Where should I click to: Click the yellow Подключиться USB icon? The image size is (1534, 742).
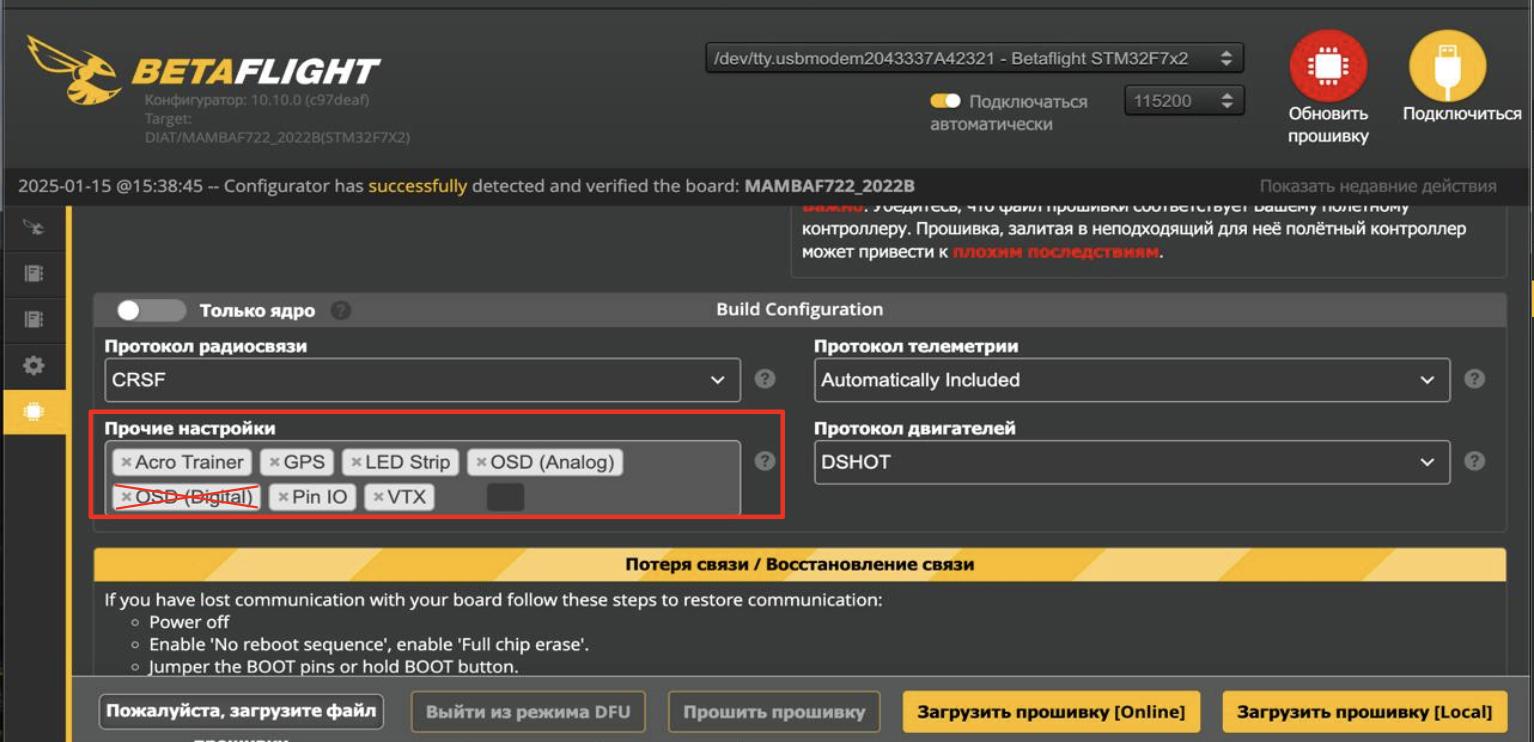1447,66
